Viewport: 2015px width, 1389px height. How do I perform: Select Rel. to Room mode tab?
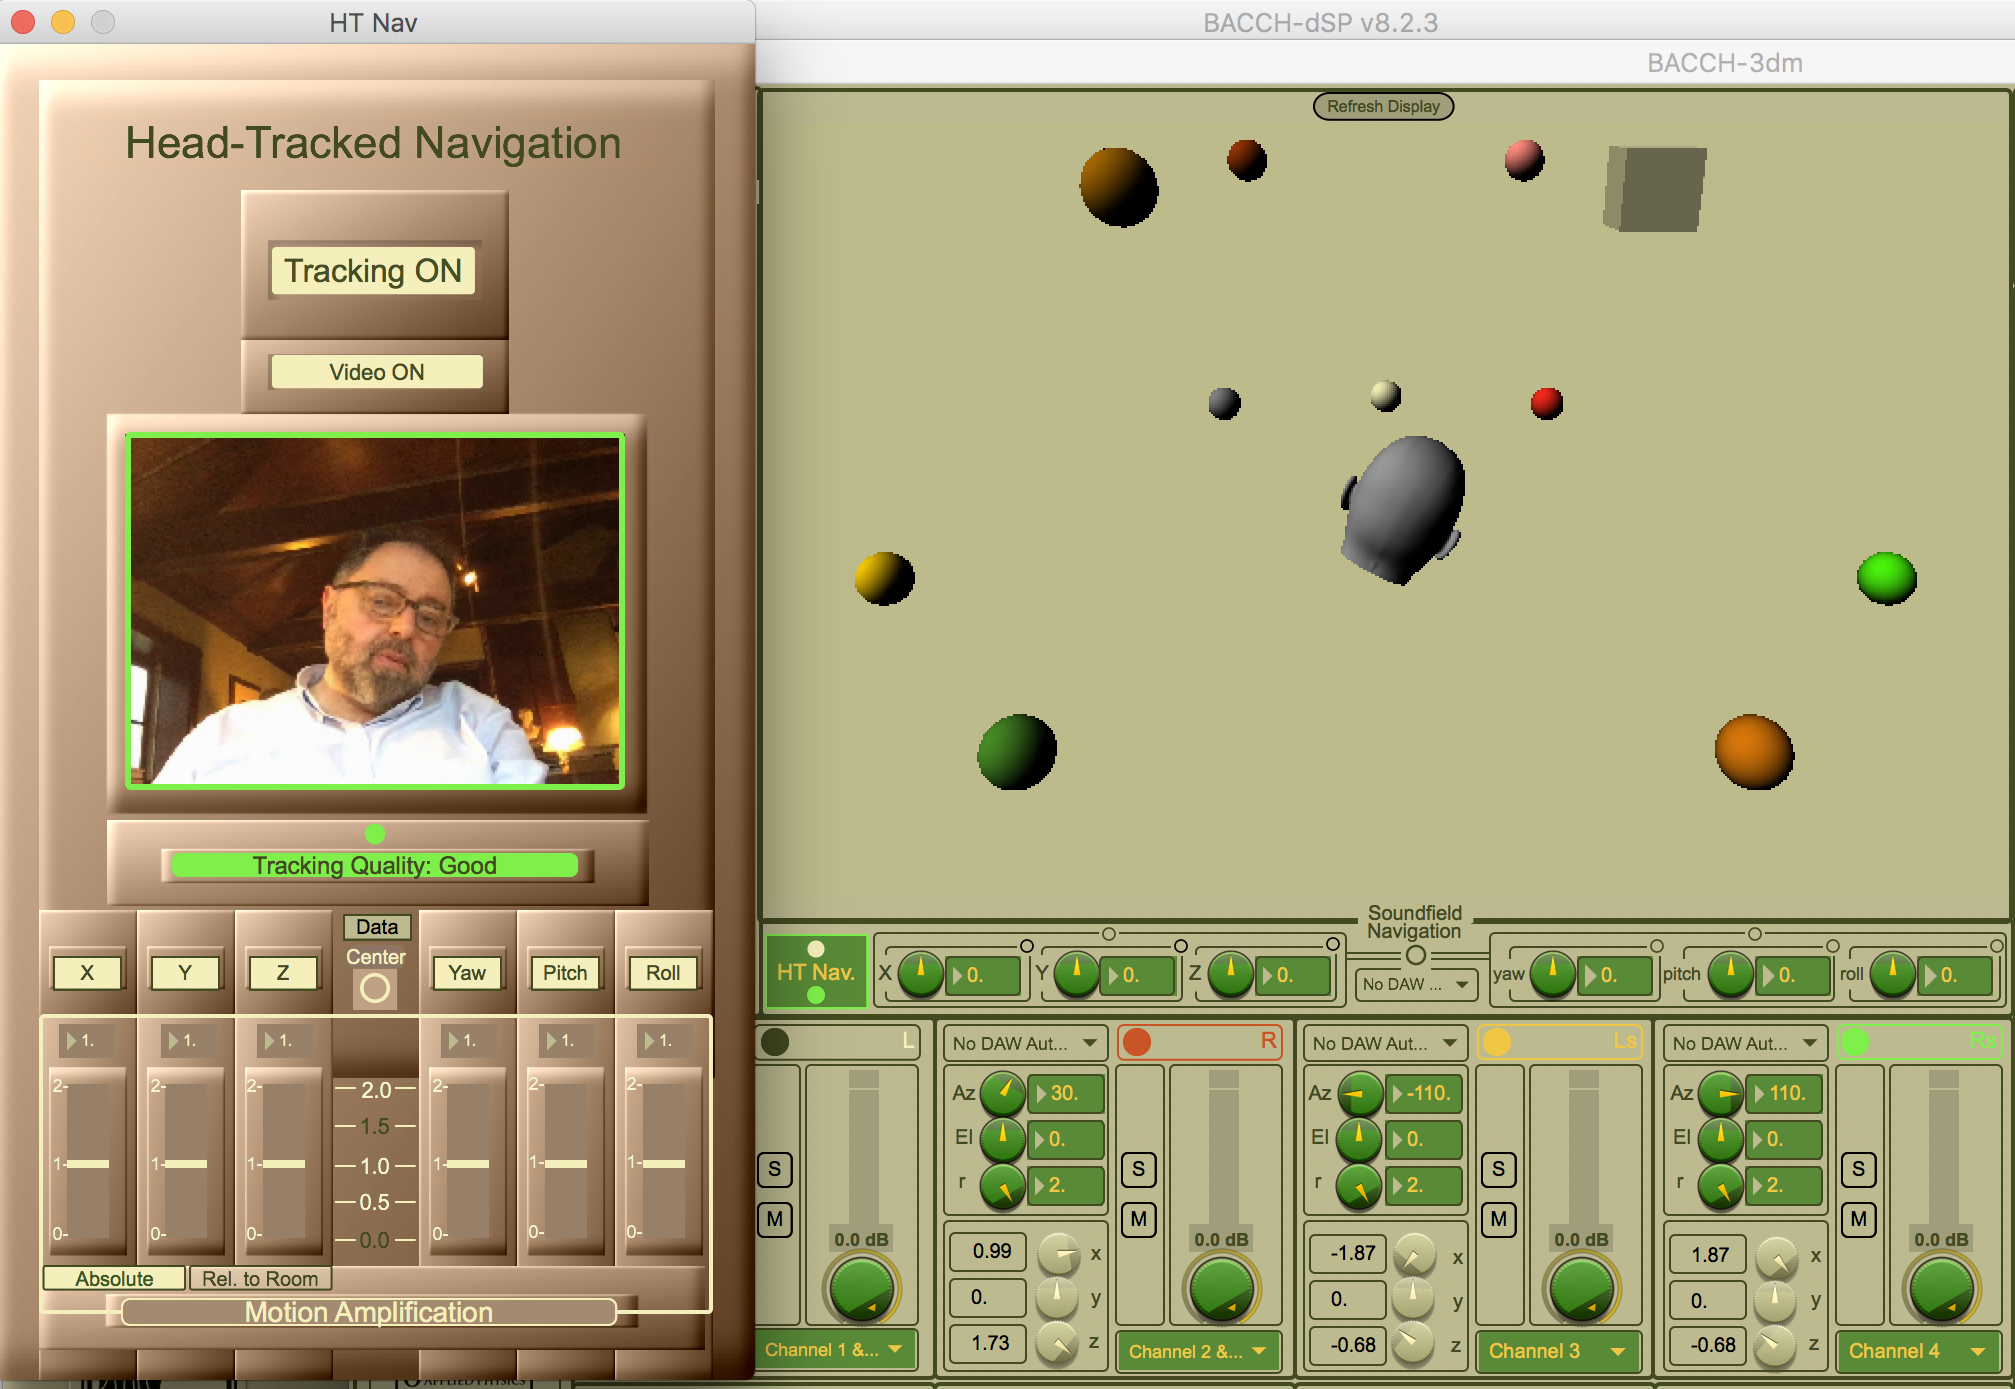[260, 1278]
